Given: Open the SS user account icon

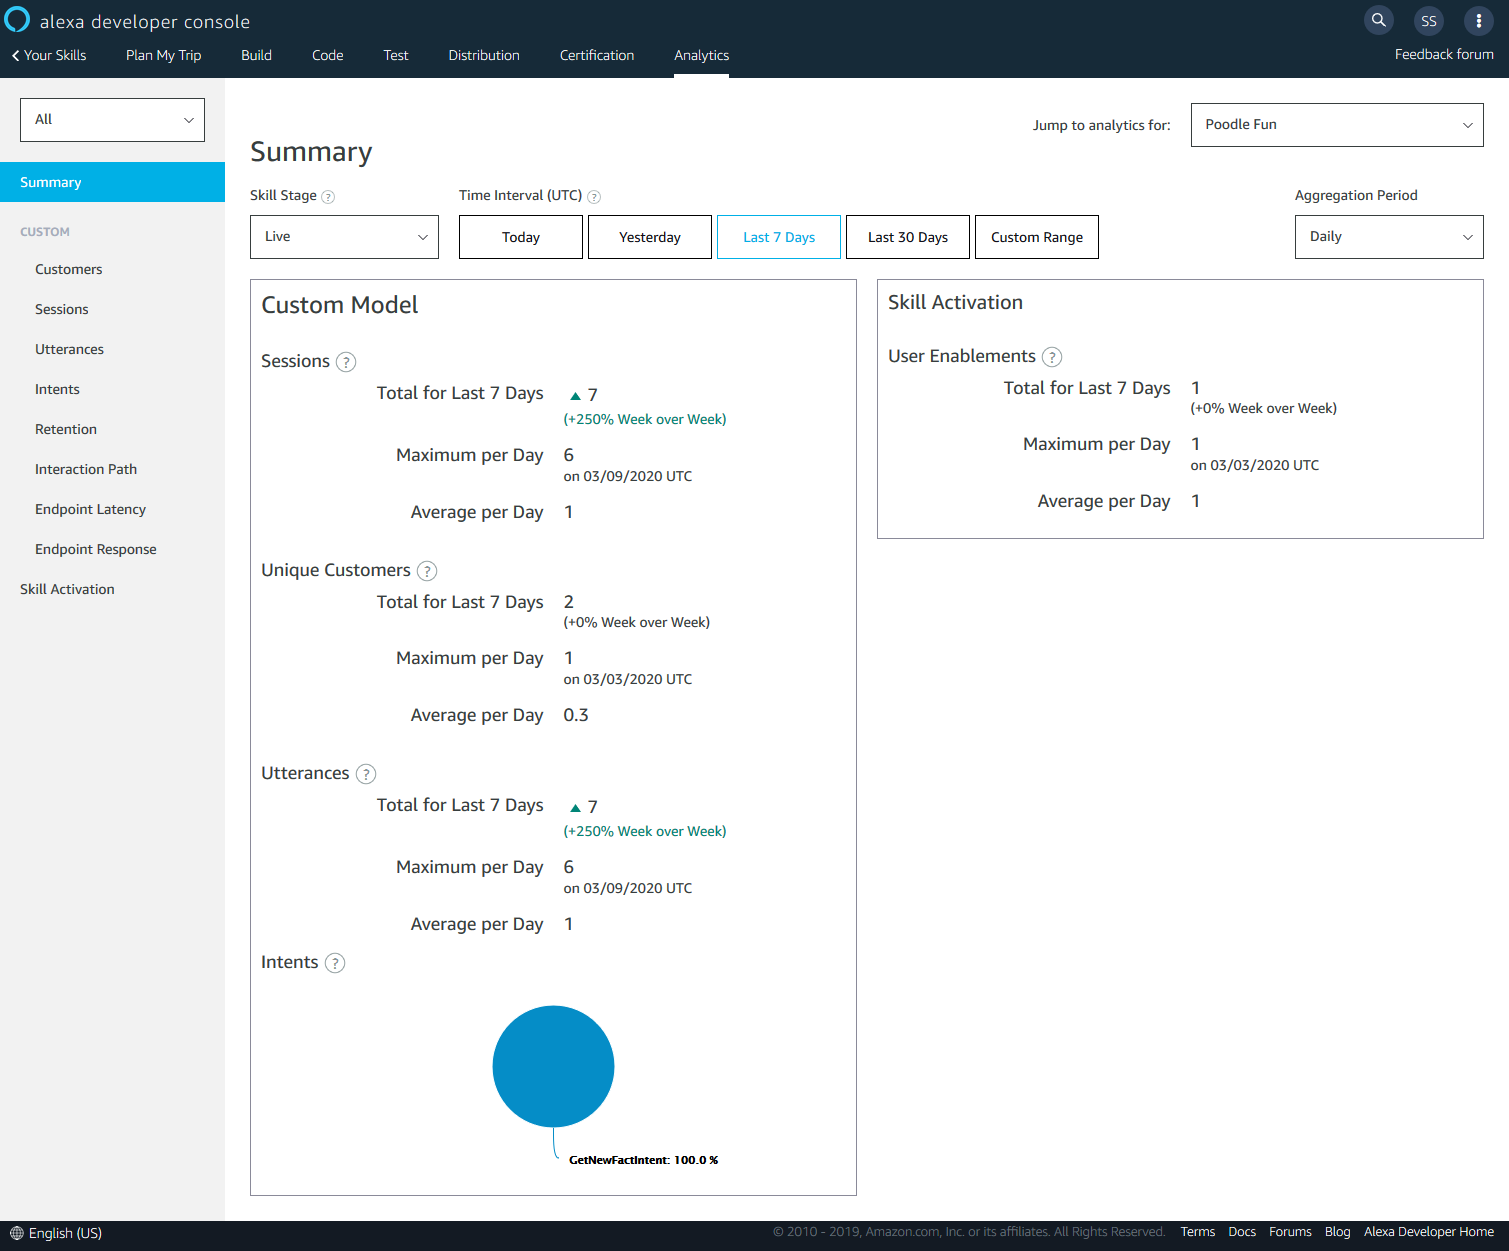Looking at the screenshot, I should click(1428, 21).
